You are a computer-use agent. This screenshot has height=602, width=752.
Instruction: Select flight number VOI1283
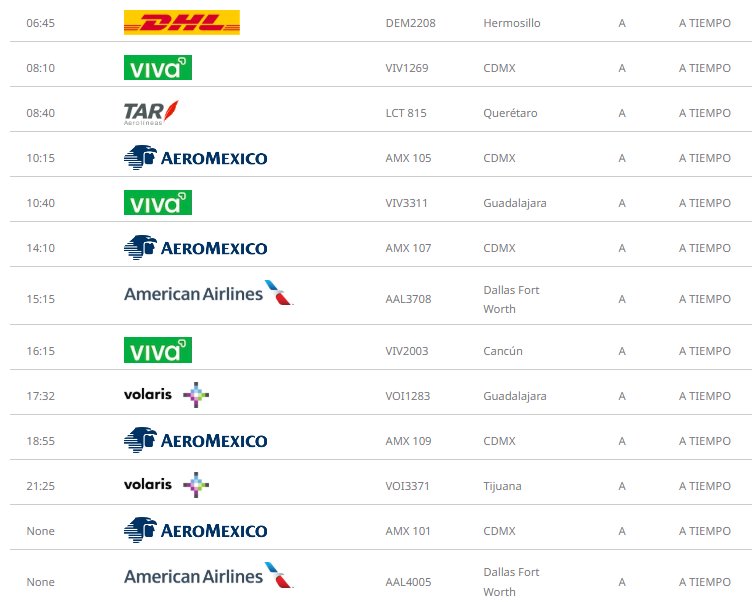coord(408,396)
